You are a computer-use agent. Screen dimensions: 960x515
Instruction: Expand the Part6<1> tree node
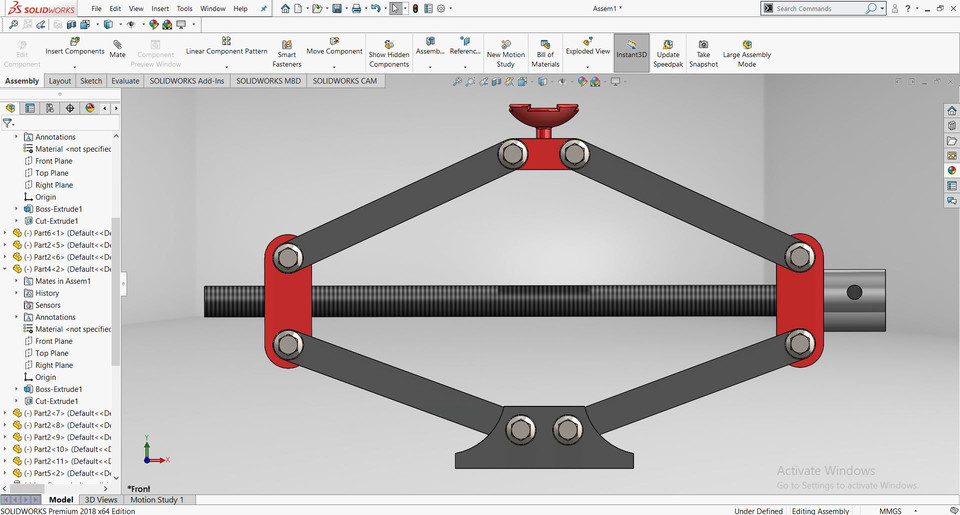pyautogui.click(x=5, y=233)
